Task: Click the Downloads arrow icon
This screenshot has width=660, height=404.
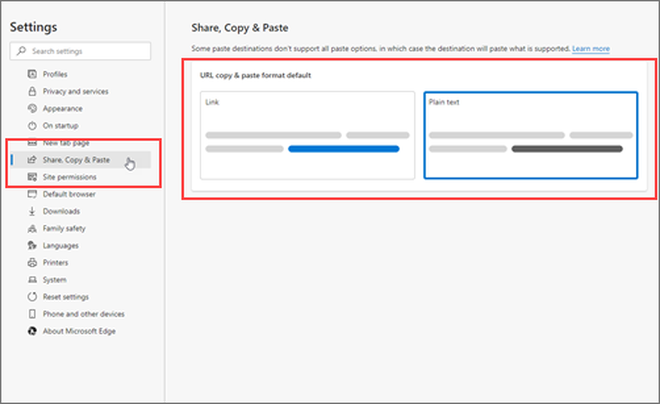Action: pyautogui.click(x=32, y=211)
